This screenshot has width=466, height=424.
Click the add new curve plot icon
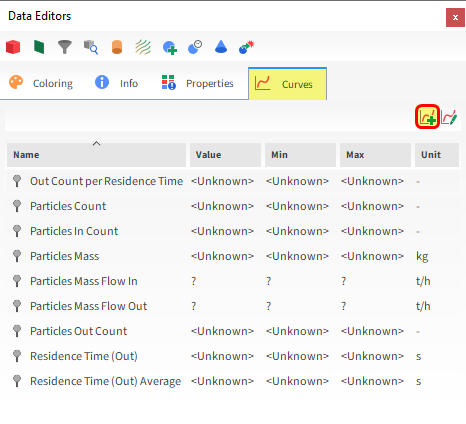[427, 117]
